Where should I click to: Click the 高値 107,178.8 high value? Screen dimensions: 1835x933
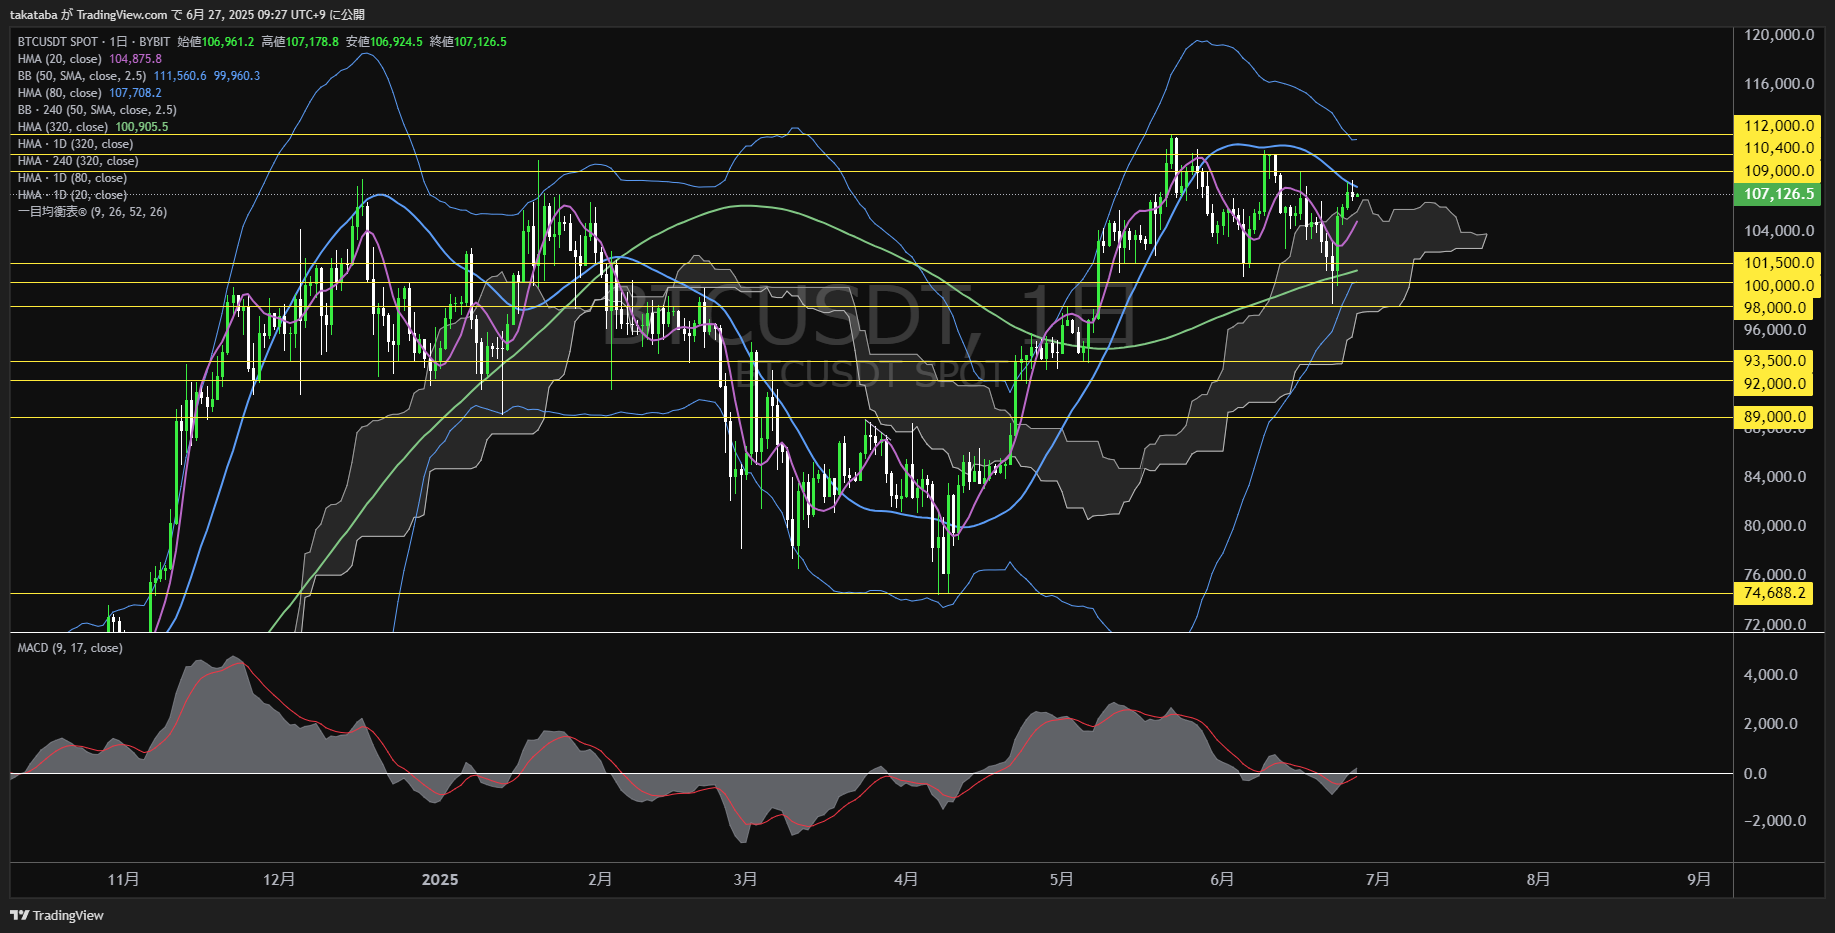tap(300, 42)
